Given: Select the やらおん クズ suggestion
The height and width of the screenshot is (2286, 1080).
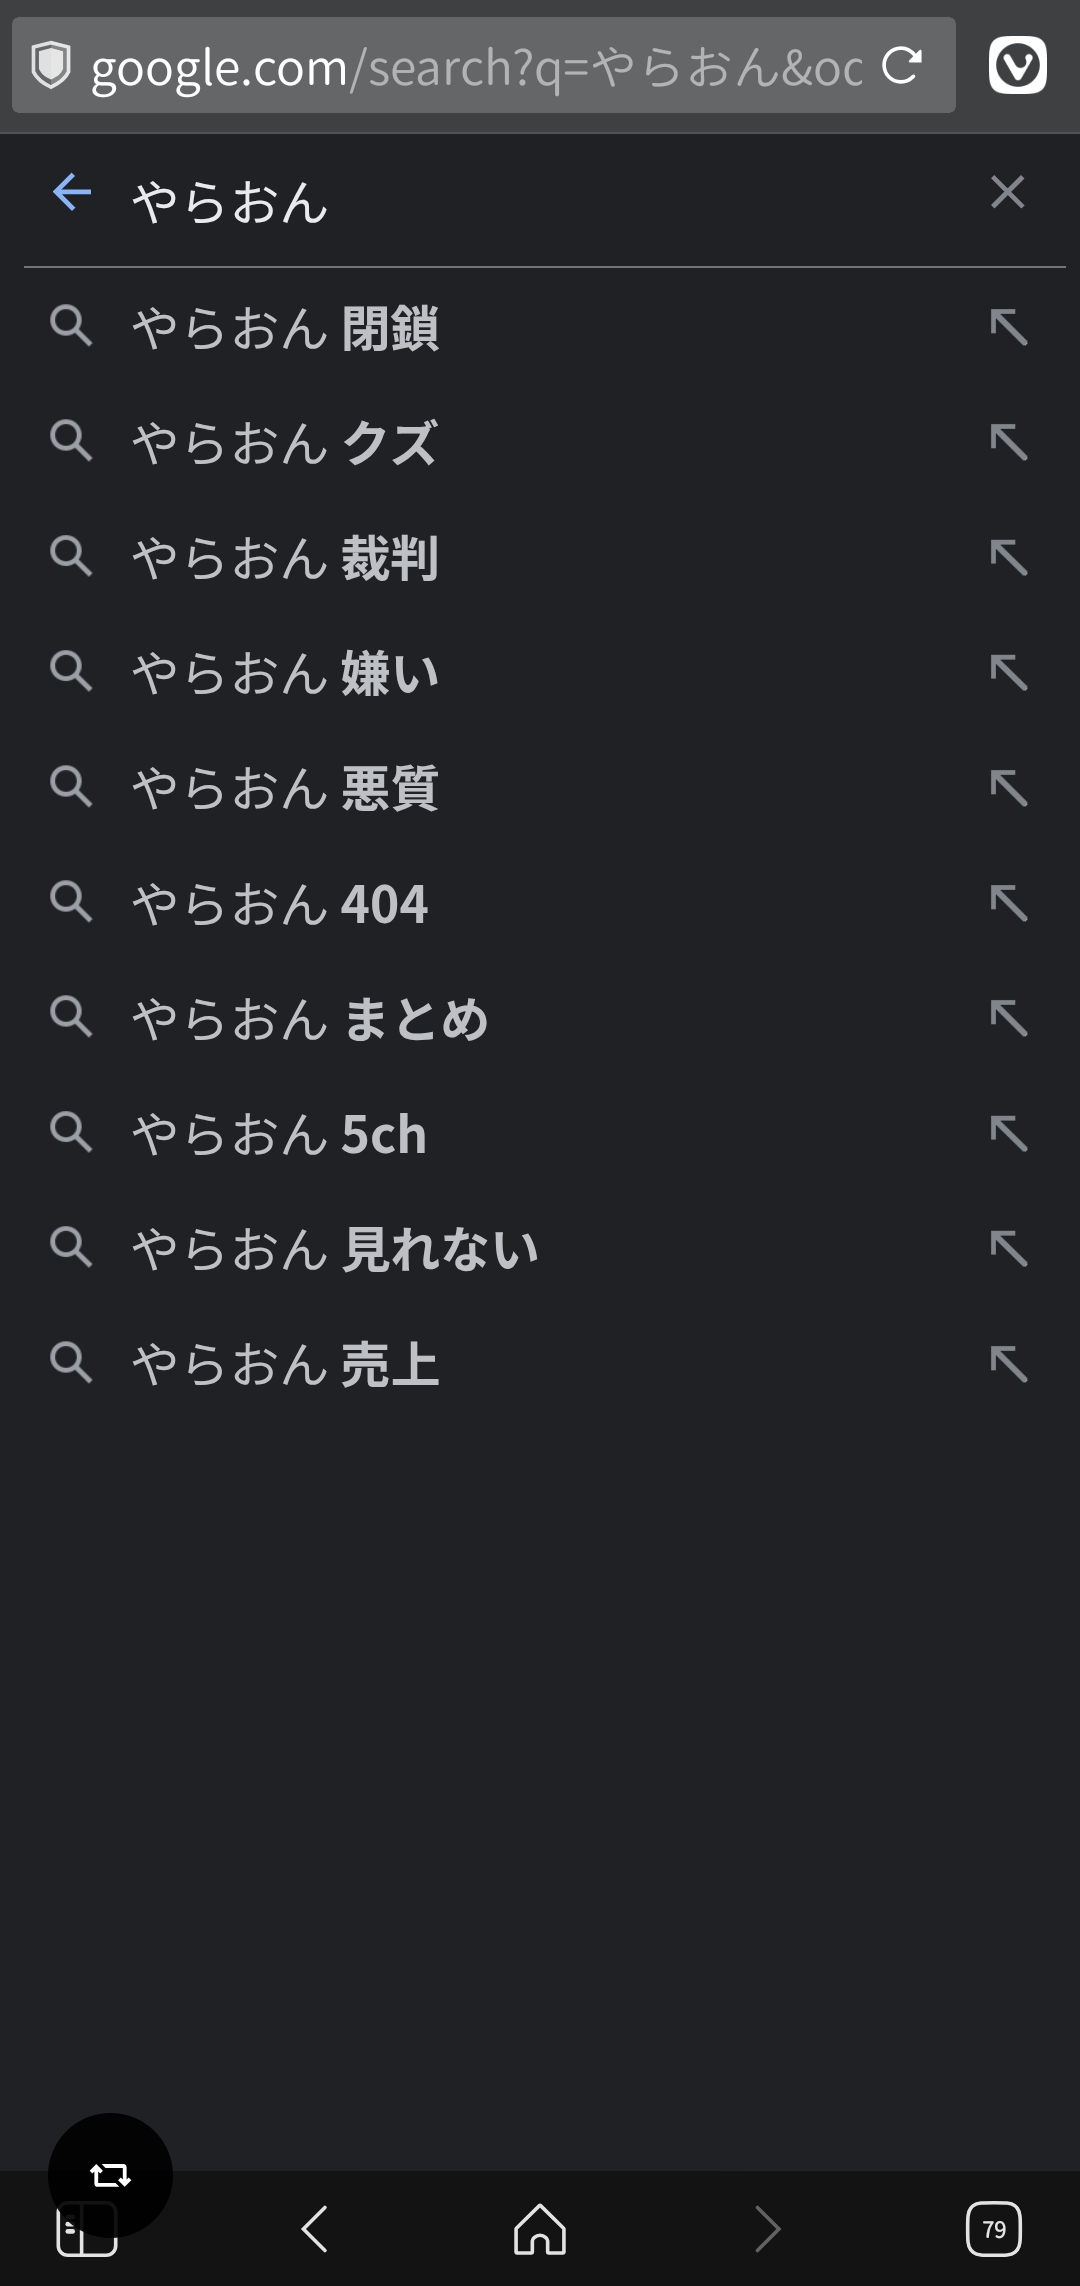Looking at the screenshot, I should point(285,443).
